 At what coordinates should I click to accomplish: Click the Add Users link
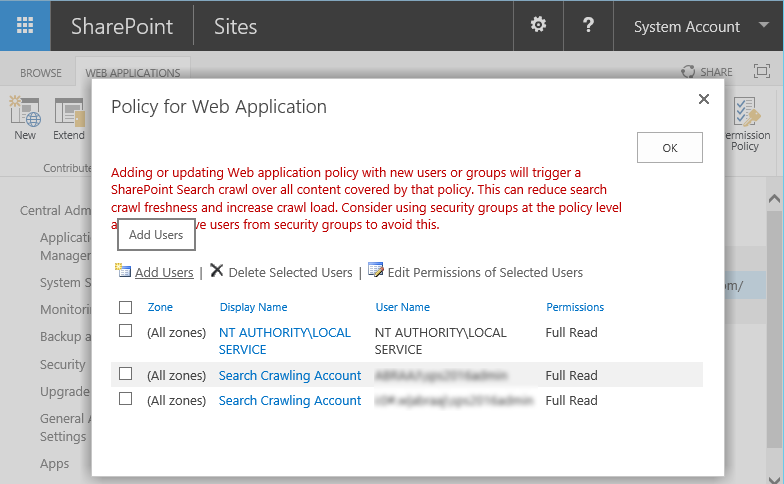pyautogui.click(x=164, y=272)
